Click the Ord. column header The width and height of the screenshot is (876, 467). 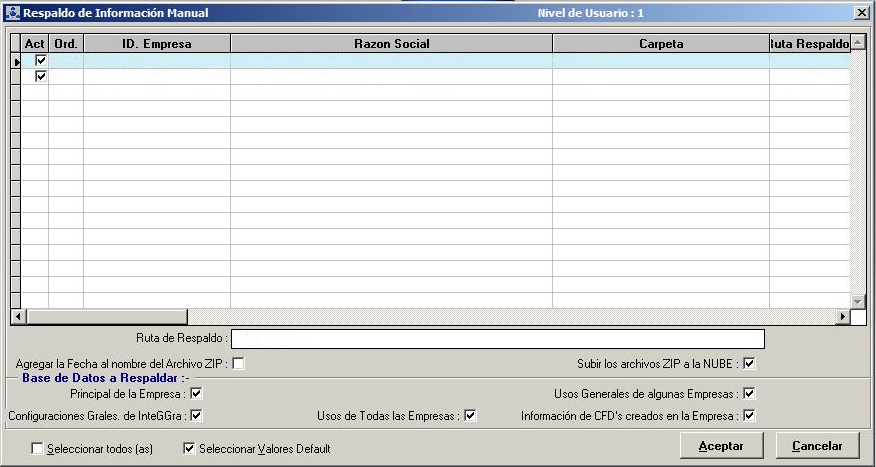point(65,44)
